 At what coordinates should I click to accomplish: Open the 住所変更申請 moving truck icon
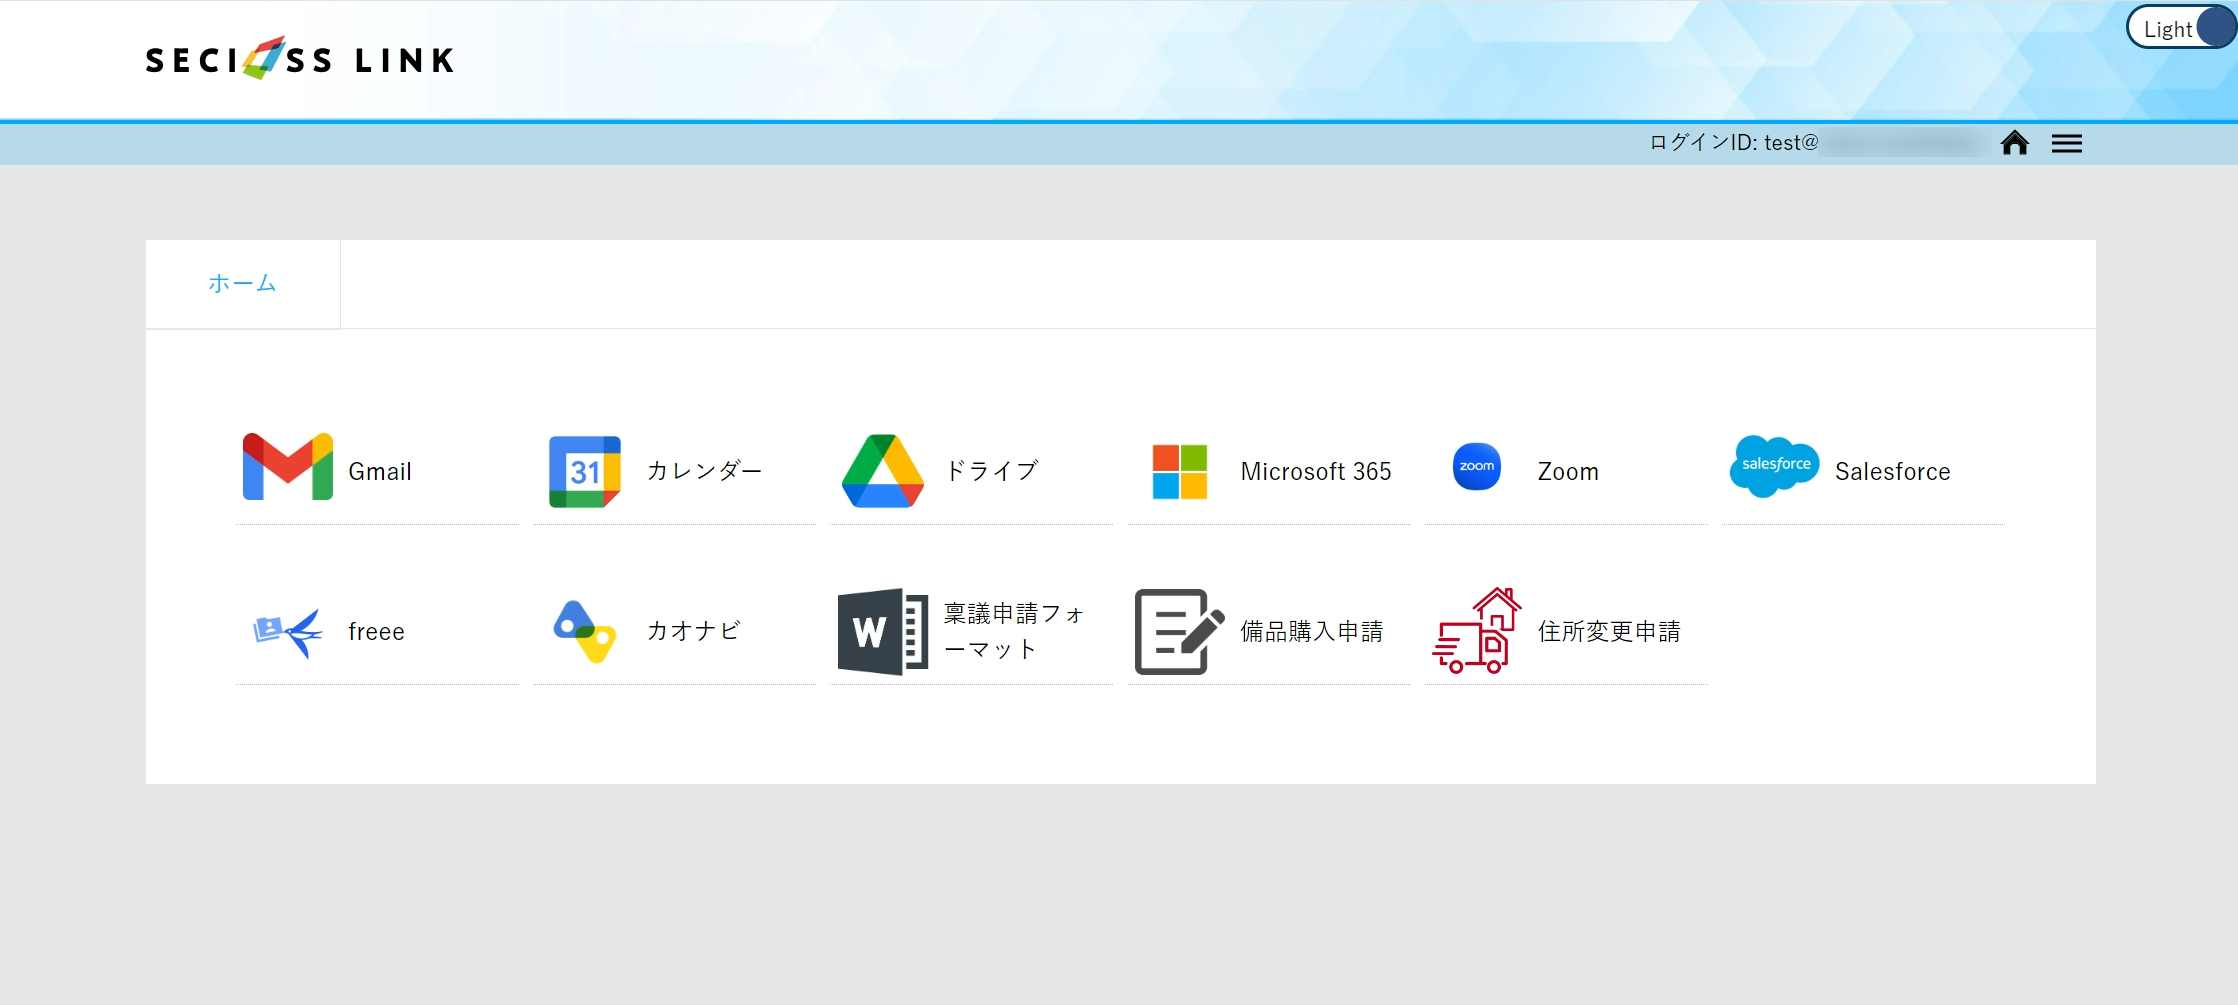pos(1477,630)
